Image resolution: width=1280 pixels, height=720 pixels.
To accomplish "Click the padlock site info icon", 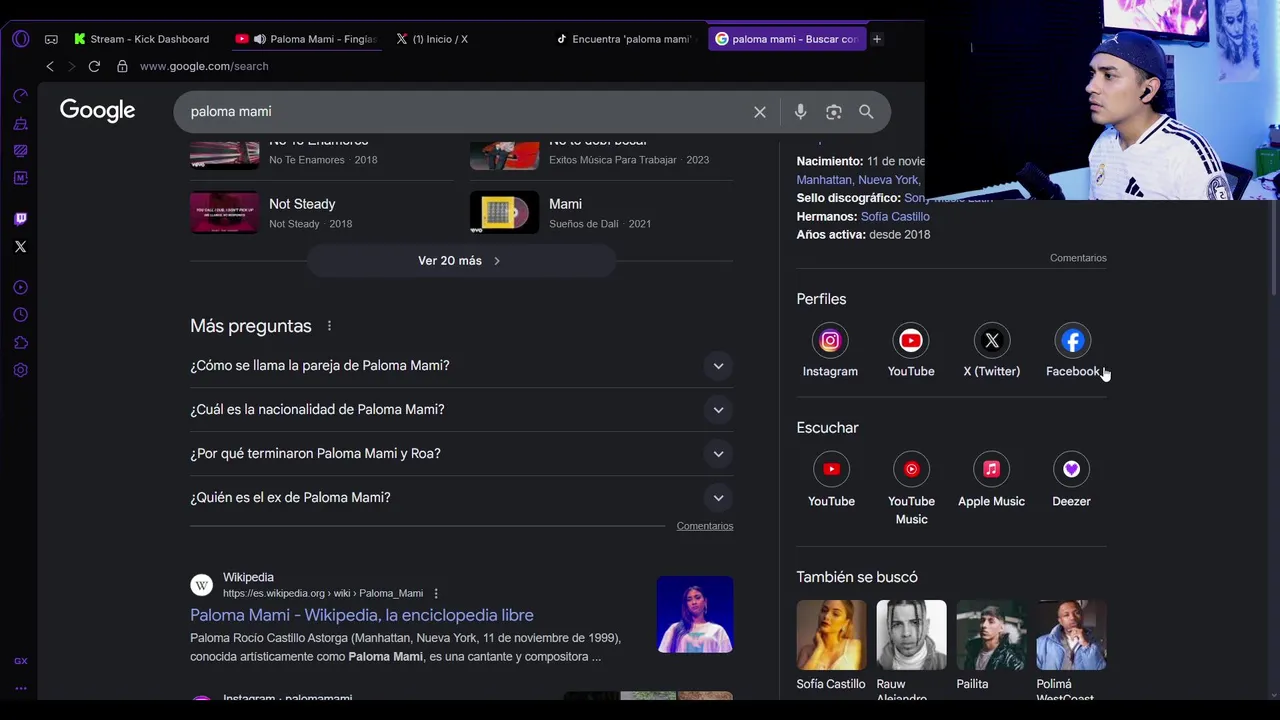I will (x=122, y=66).
